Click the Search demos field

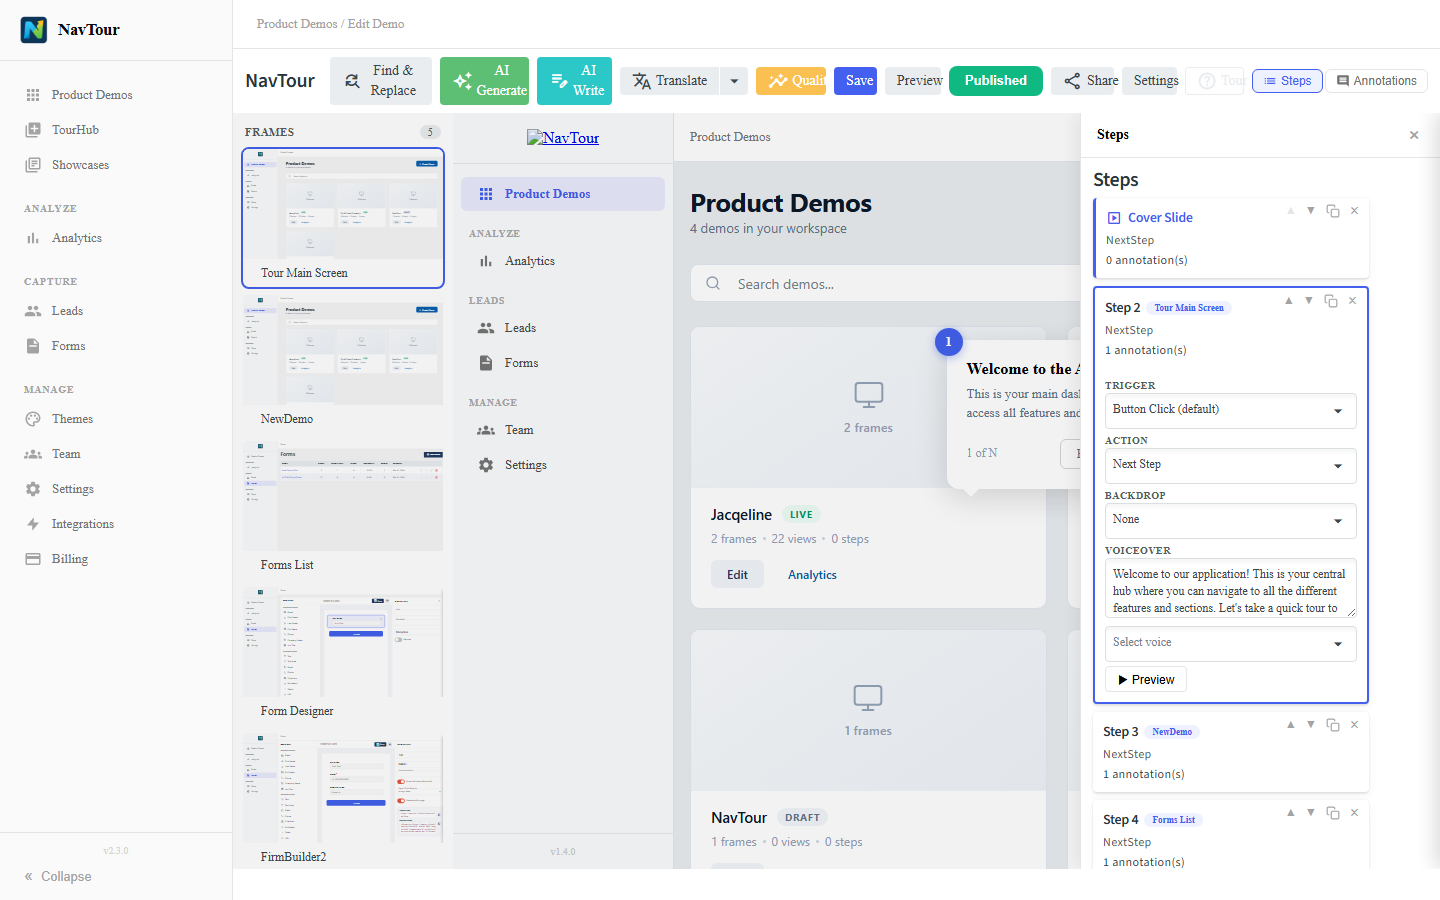tap(886, 284)
